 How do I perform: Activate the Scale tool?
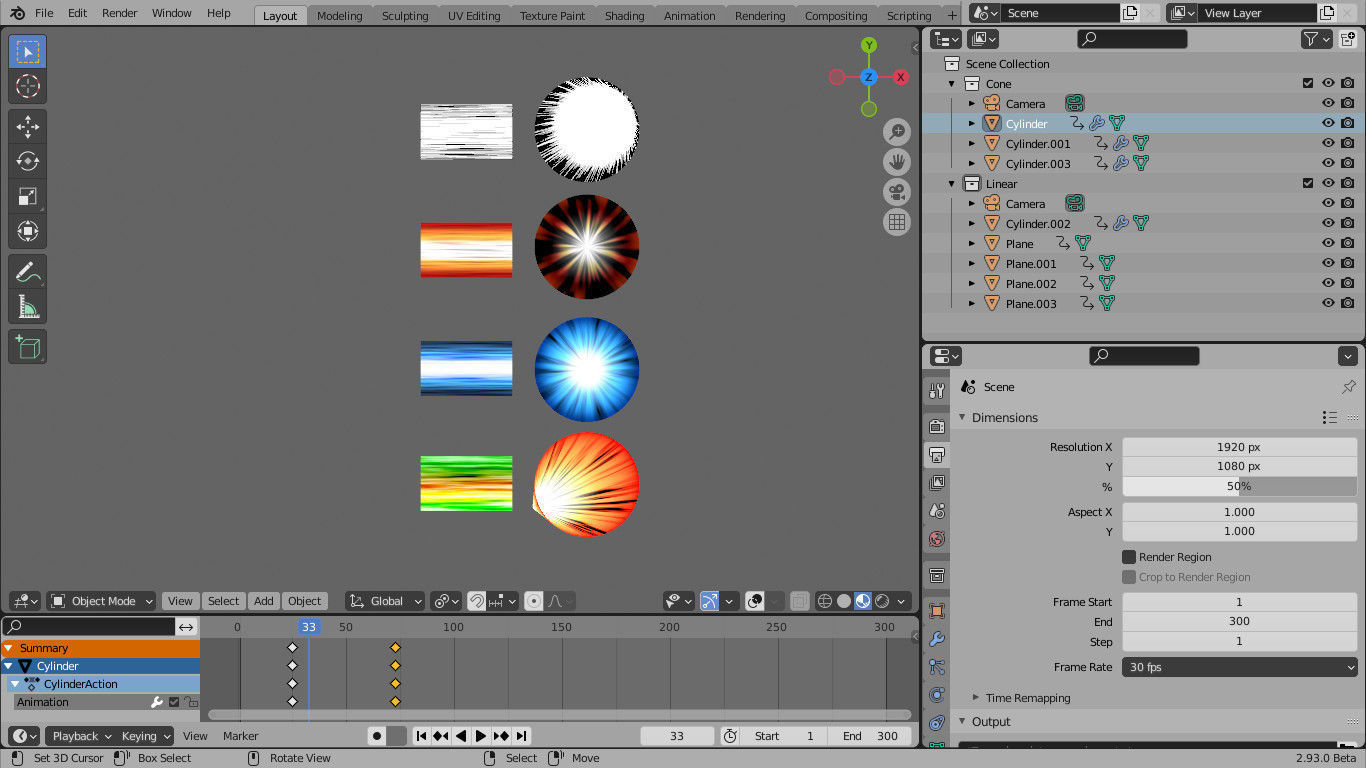click(28, 197)
